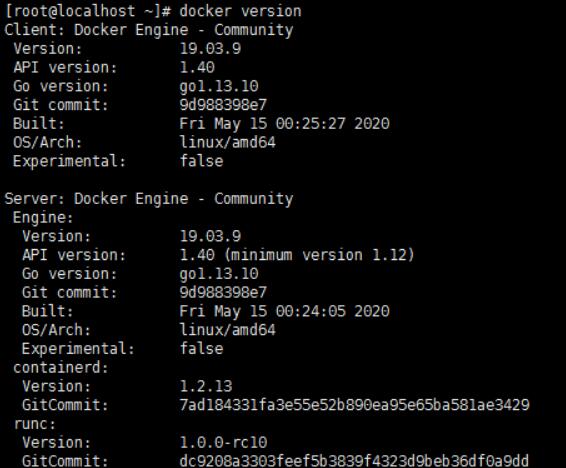The width and height of the screenshot is (566, 468).
Task: Click the runc version 1.0.0-rc10
Action: 223,442
